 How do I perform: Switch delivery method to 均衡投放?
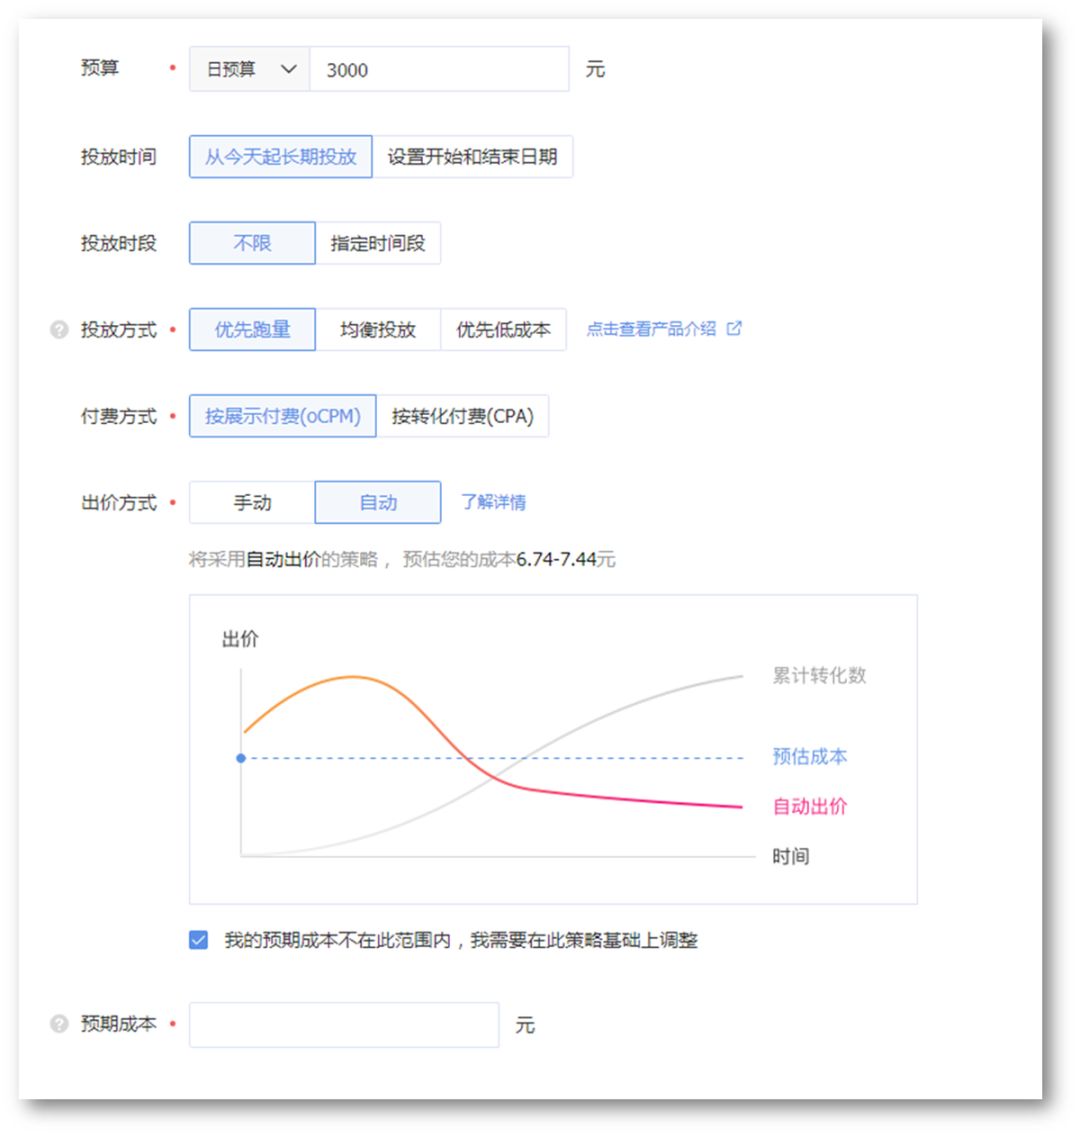coord(378,329)
